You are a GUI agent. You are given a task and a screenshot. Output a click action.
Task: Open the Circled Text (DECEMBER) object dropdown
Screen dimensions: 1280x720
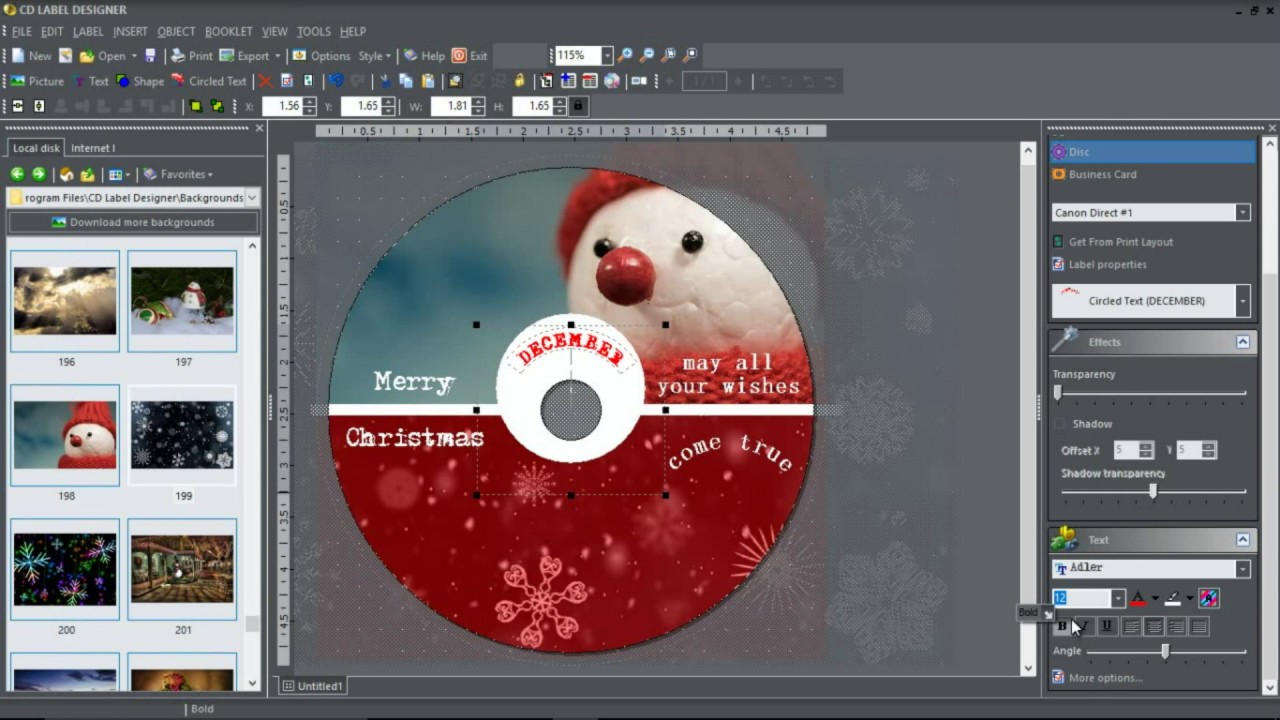(1243, 301)
